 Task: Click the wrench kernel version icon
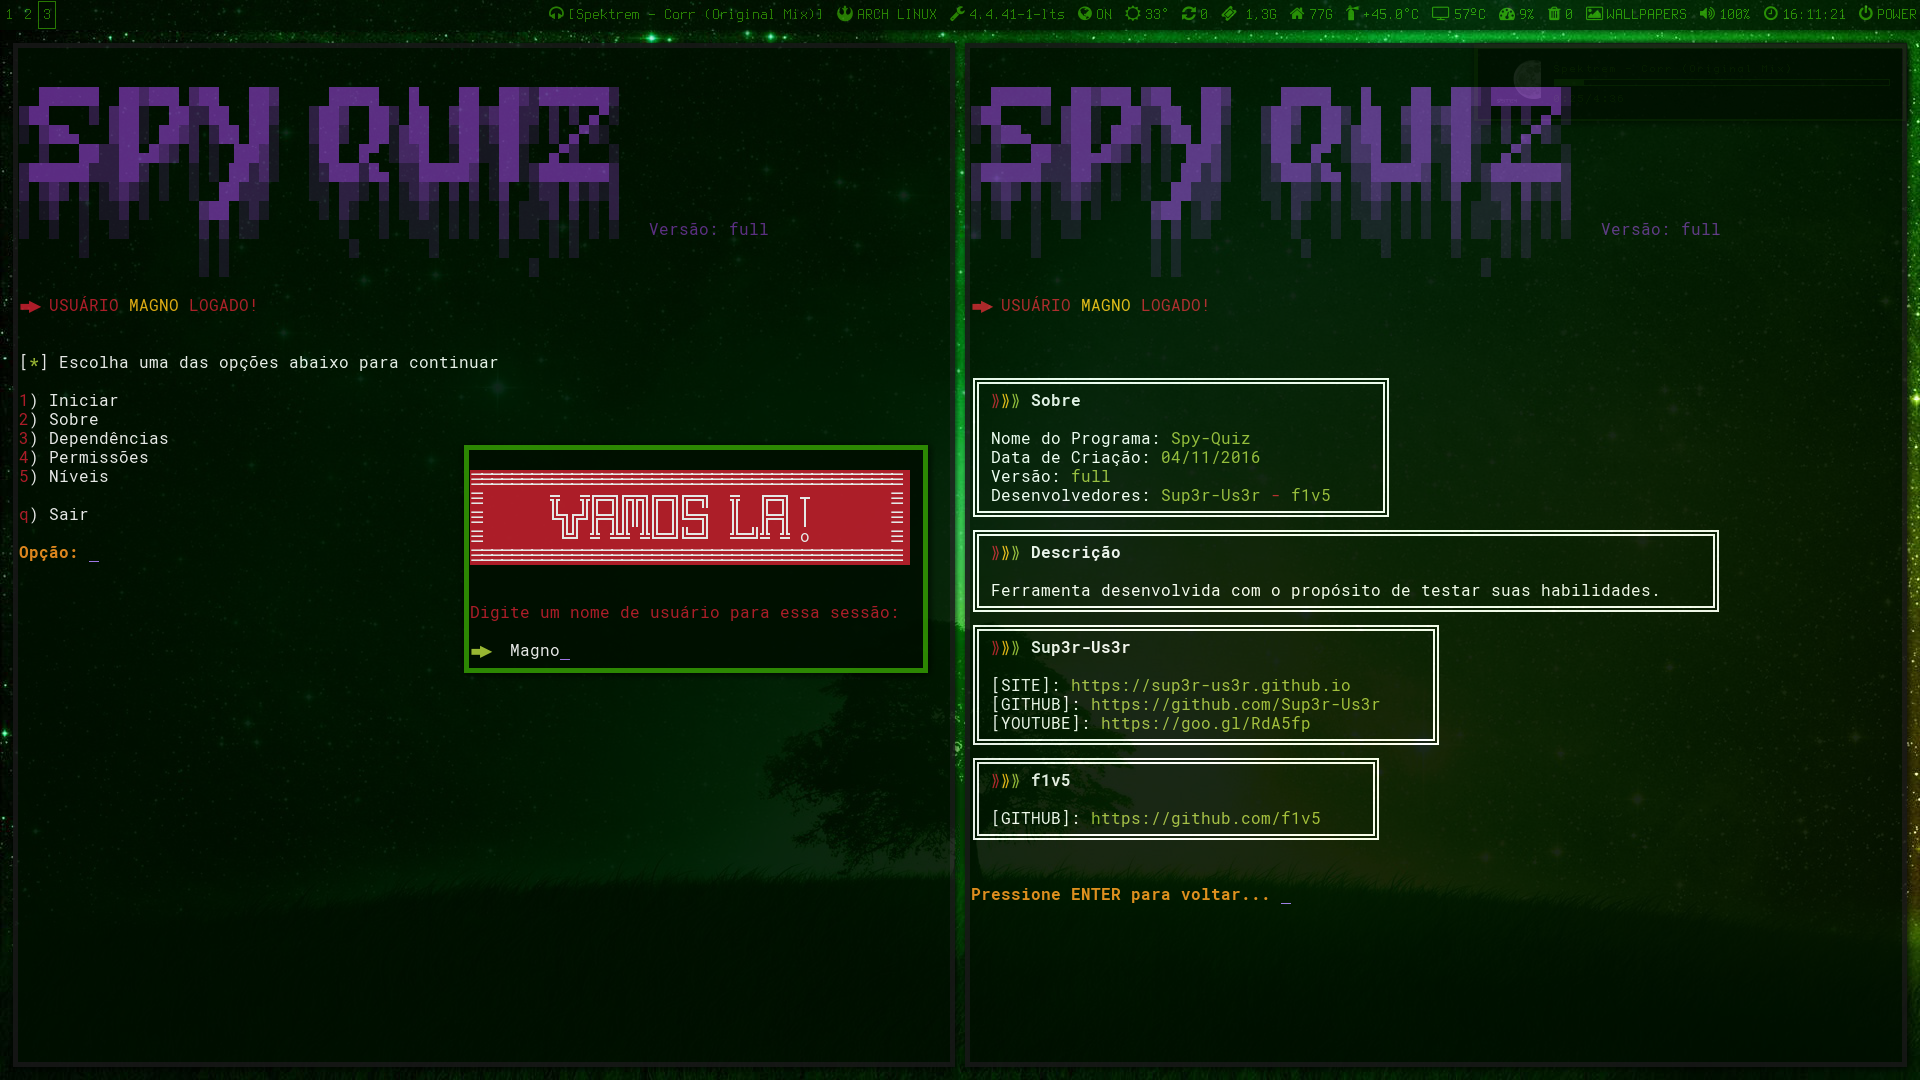[x=957, y=14]
